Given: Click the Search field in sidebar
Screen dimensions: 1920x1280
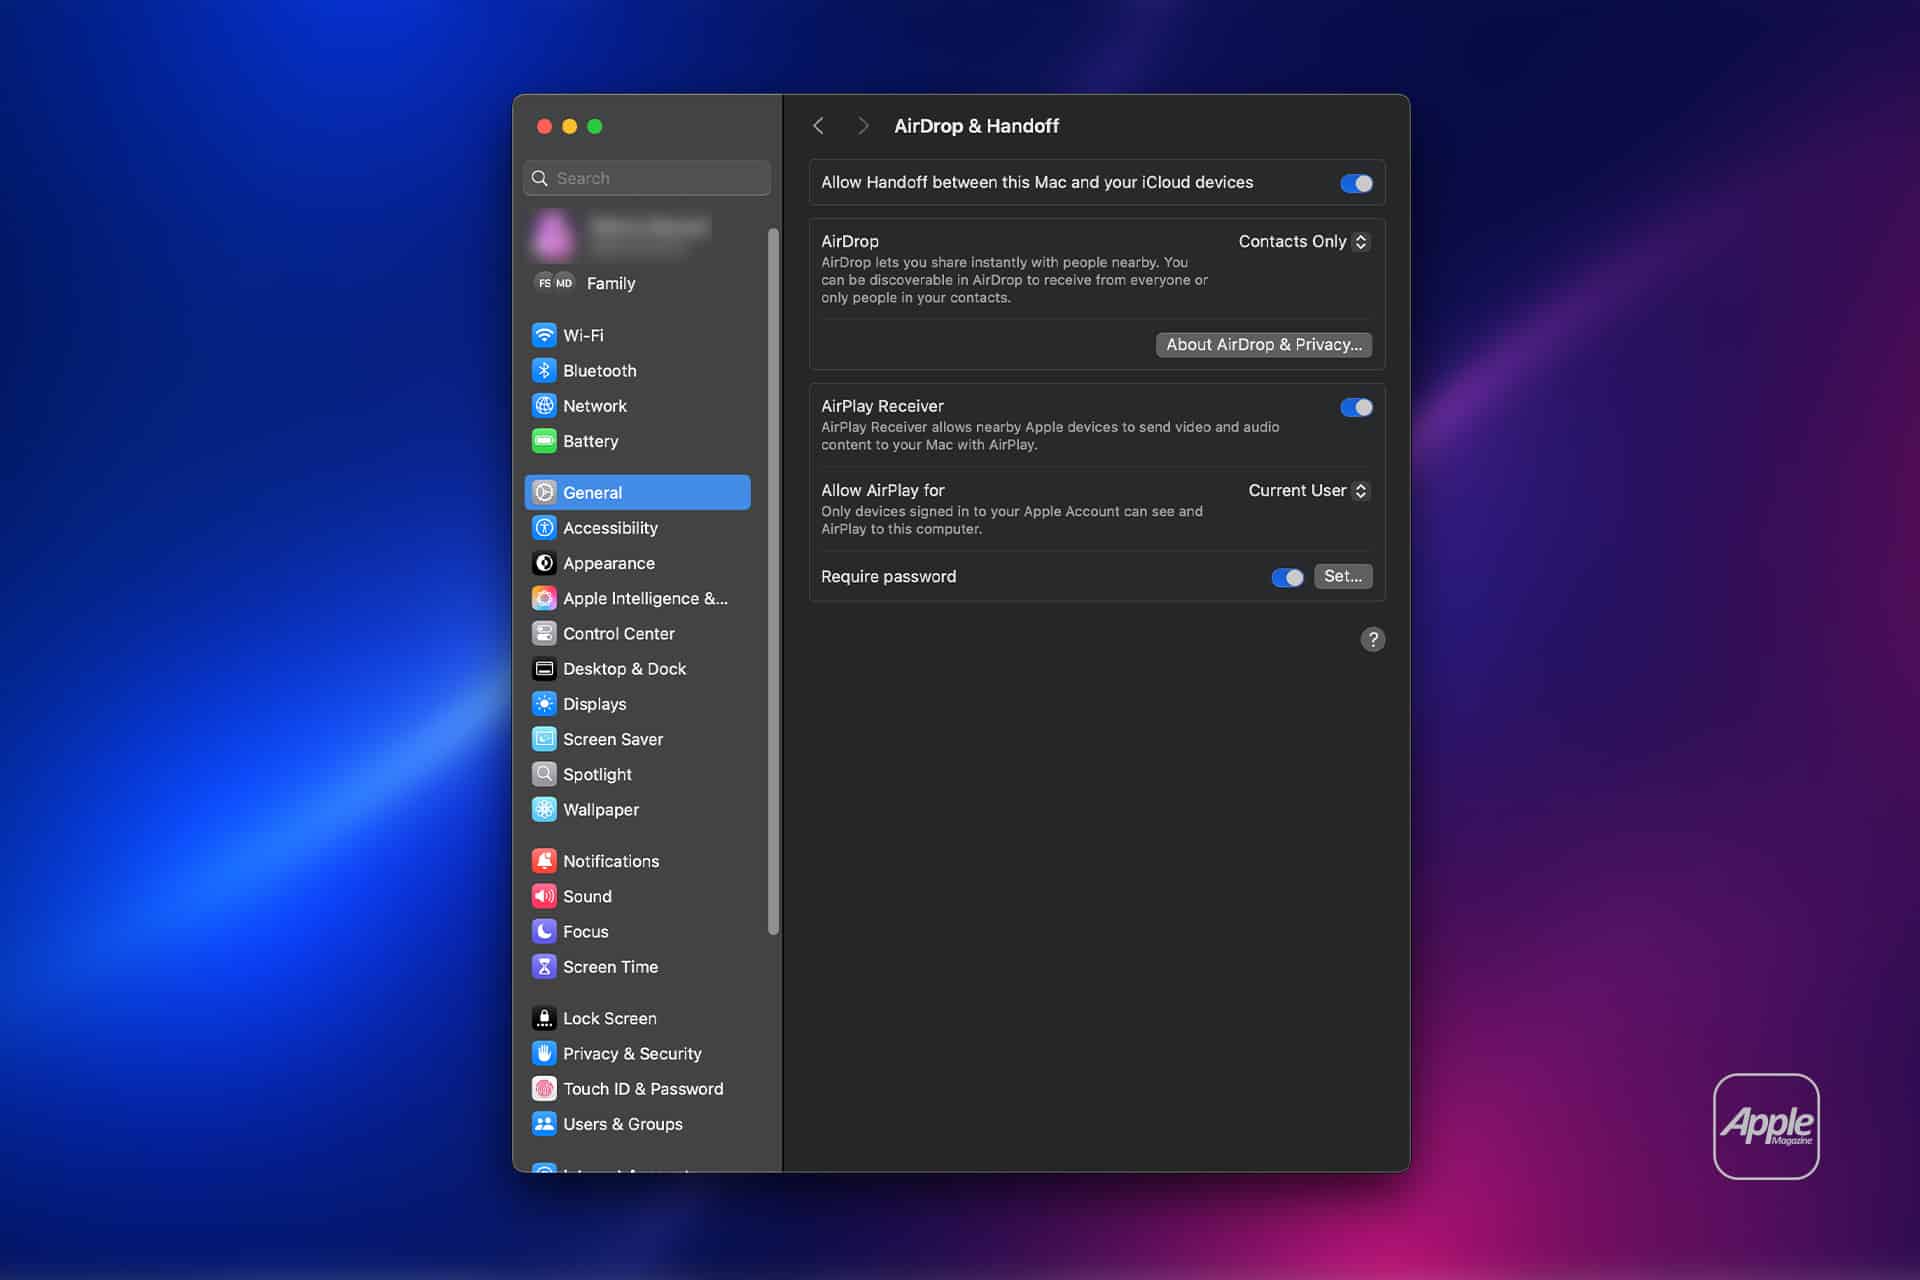Looking at the screenshot, I should tap(647, 178).
